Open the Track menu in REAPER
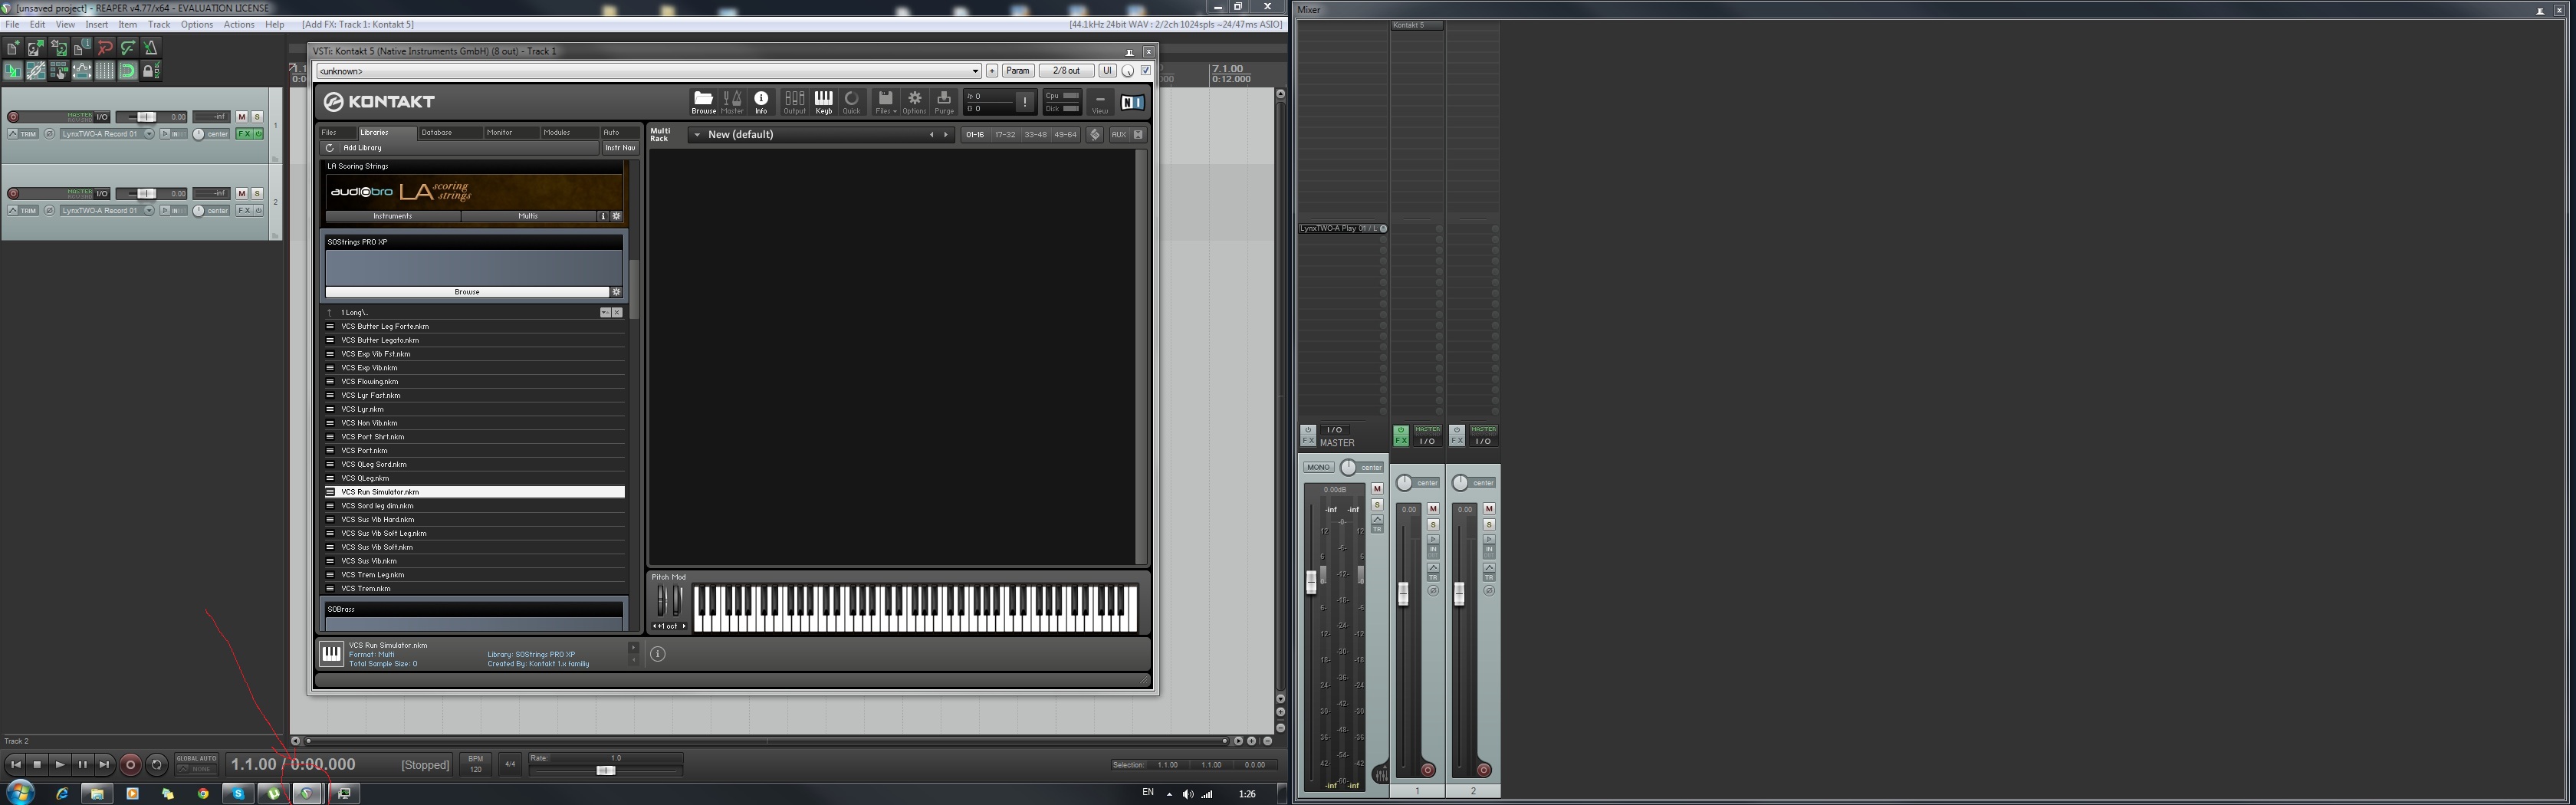This screenshot has height=805, width=2576. click(159, 24)
